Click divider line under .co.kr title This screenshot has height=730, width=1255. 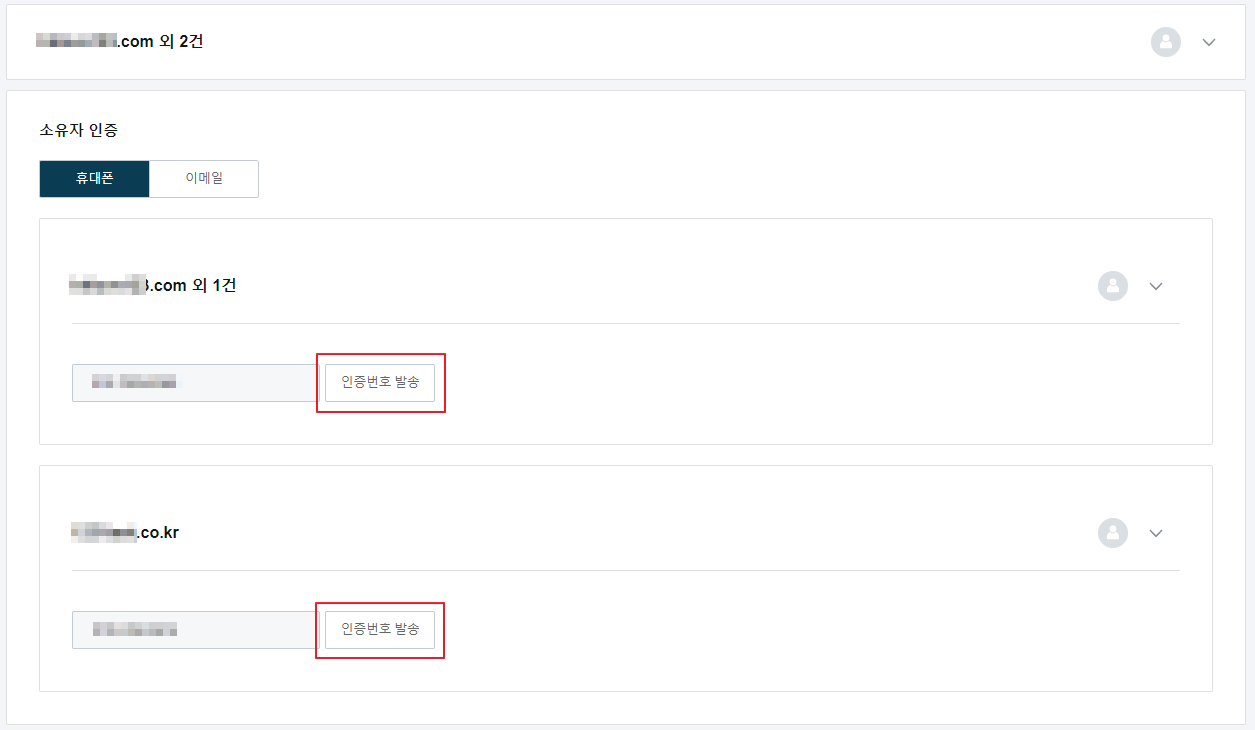[626, 570]
